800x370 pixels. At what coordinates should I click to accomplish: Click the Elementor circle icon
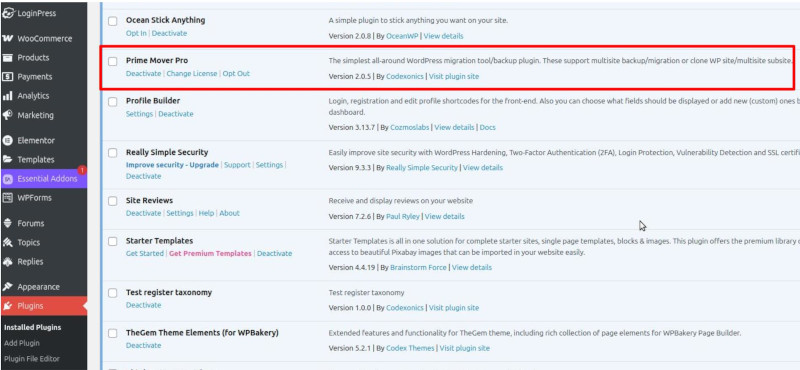click(x=8, y=140)
